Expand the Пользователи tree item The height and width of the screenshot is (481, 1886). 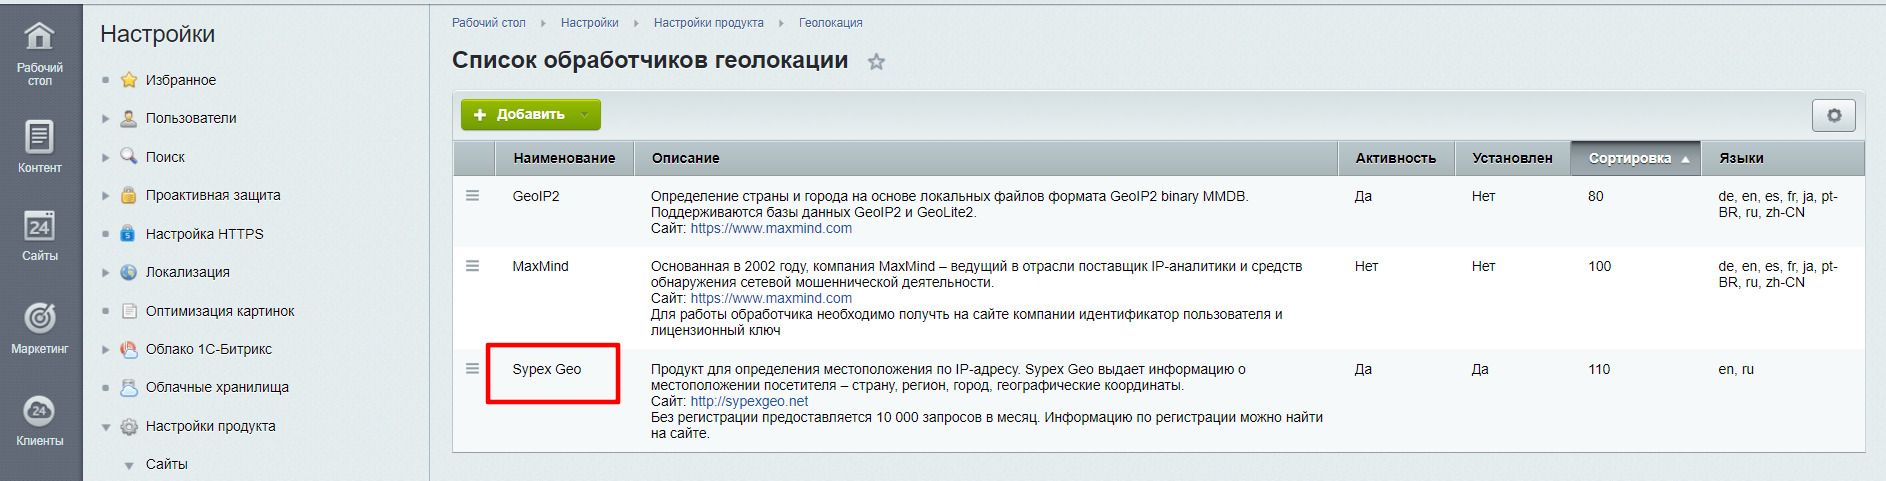pos(106,119)
